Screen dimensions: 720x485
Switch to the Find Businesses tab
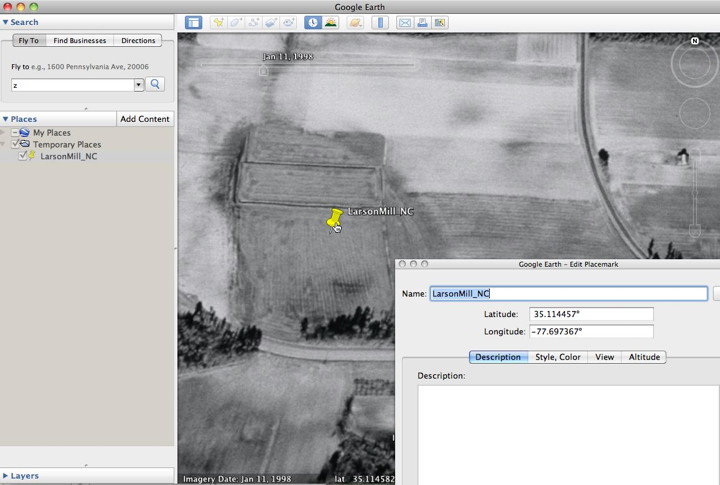coord(79,41)
